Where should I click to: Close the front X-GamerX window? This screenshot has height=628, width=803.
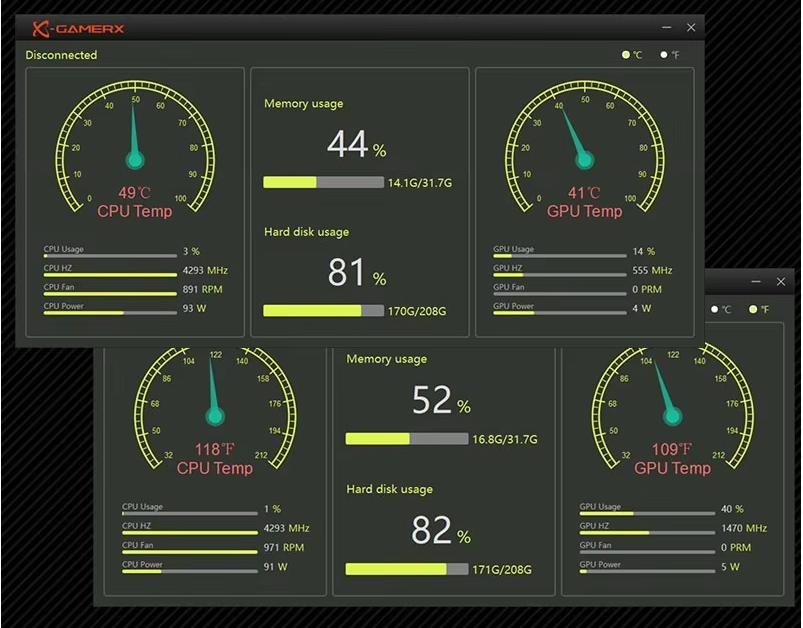coord(691,28)
